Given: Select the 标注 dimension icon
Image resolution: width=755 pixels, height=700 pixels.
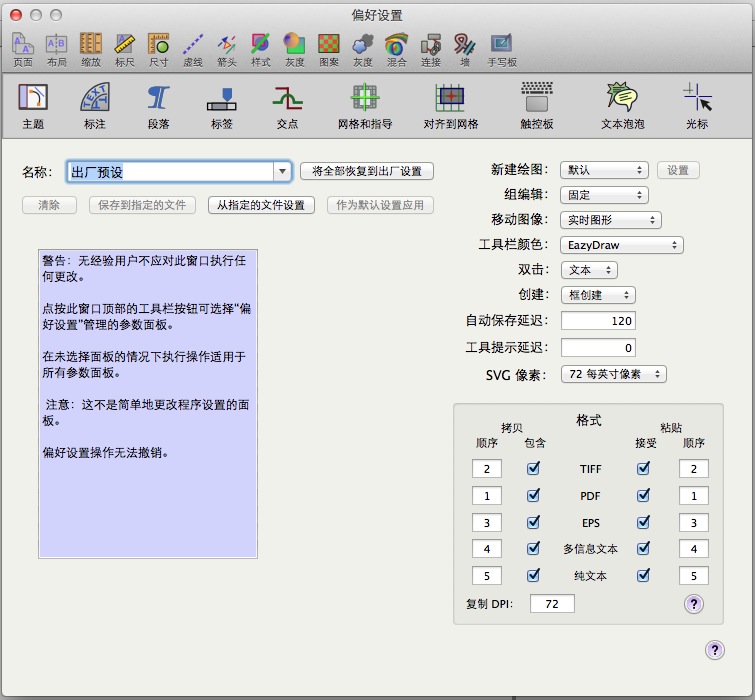Looking at the screenshot, I should (95, 107).
